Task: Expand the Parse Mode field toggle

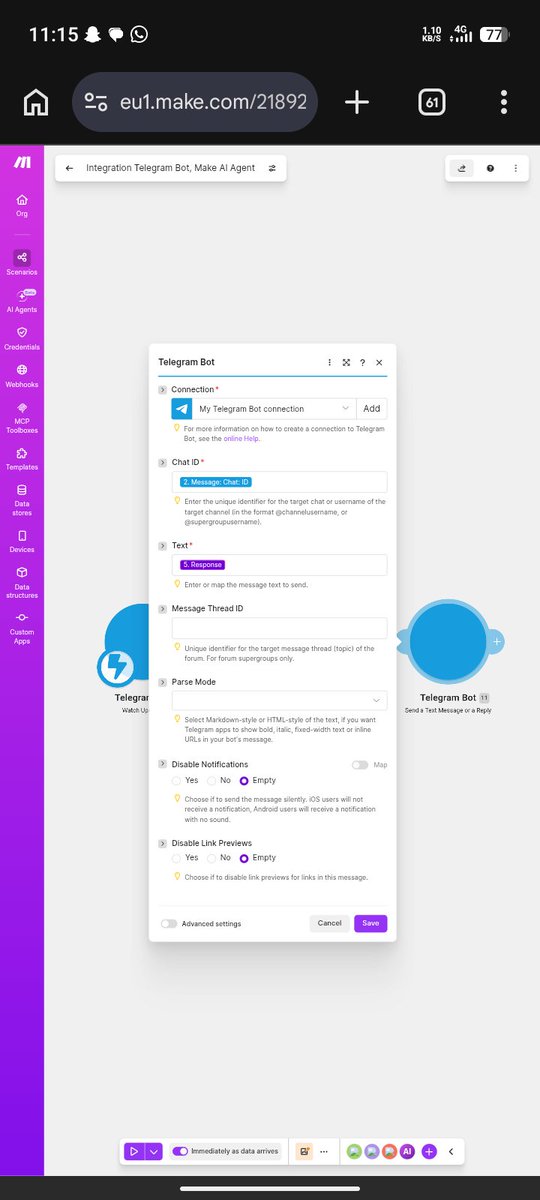Action: point(162,682)
